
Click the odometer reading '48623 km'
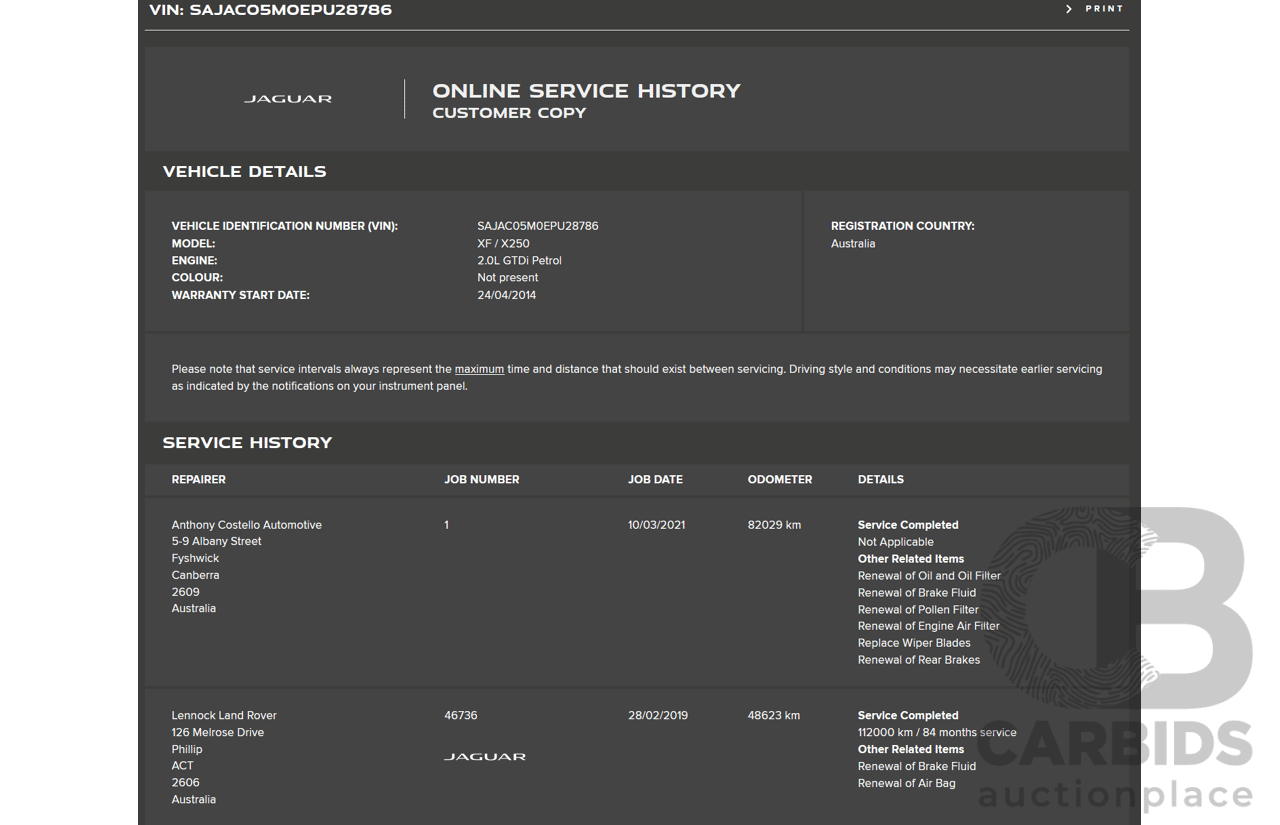click(x=774, y=716)
